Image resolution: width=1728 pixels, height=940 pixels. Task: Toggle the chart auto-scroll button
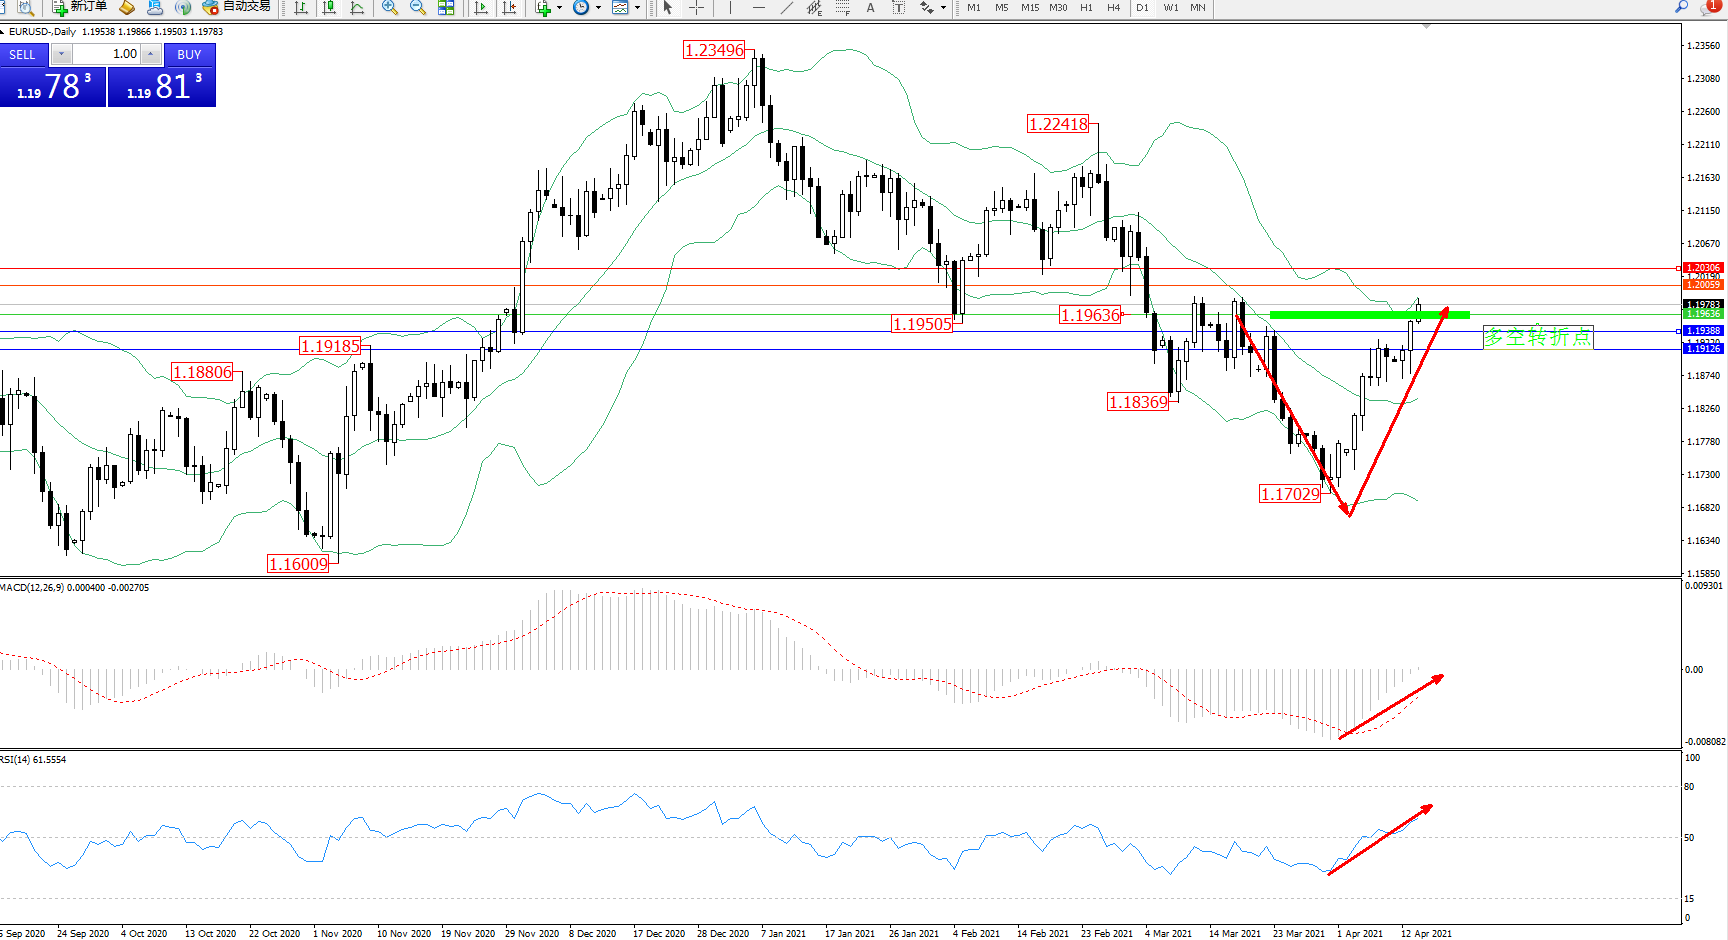coord(481,8)
